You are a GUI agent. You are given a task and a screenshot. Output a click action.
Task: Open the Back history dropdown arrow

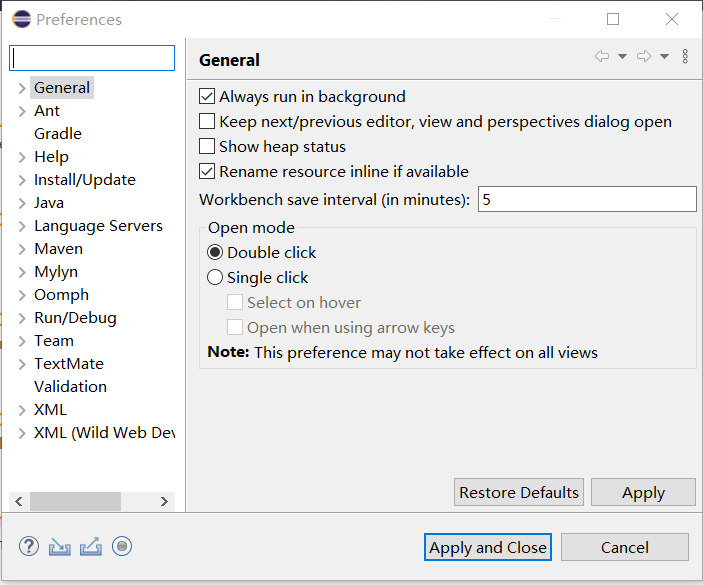point(622,57)
